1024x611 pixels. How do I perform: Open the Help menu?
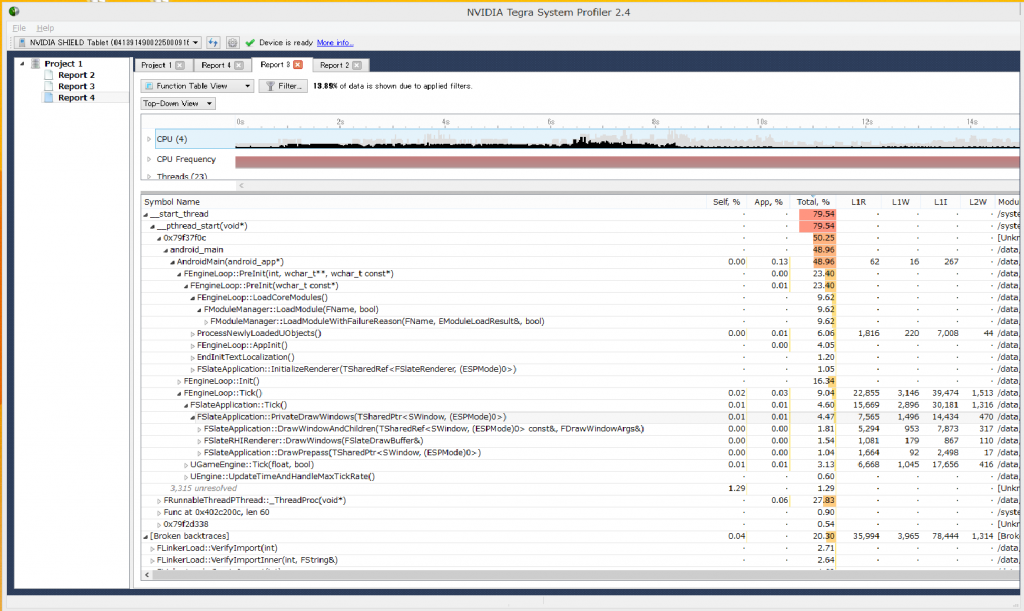pyautogui.click(x=45, y=28)
